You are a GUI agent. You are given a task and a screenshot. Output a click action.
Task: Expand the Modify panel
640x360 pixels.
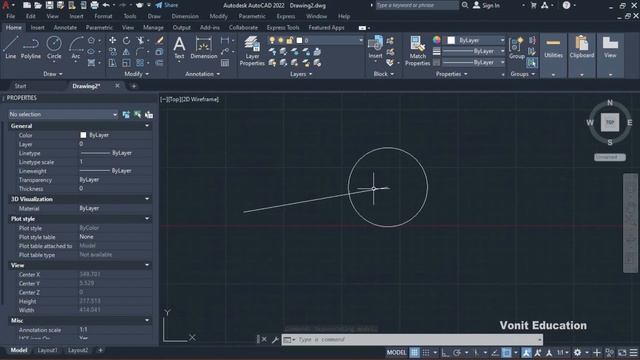tap(137, 74)
